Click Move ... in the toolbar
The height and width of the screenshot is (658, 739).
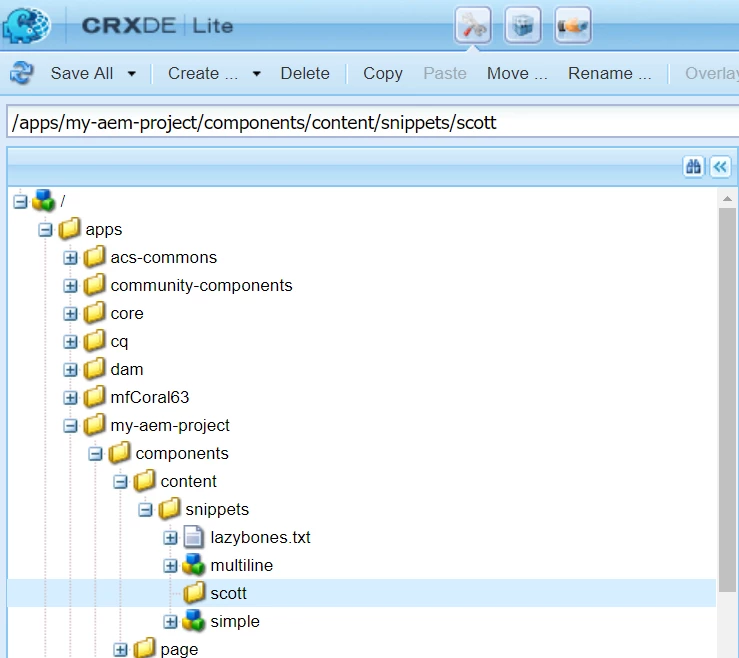click(x=517, y=73)
